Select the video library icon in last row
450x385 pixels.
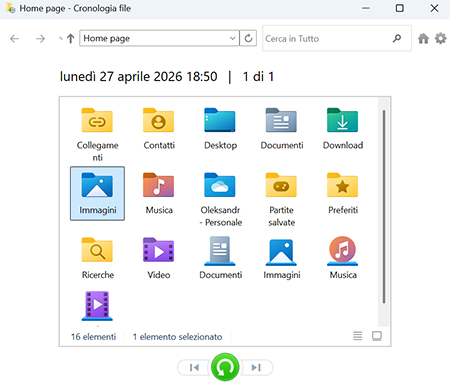pyautogui.click(x=97, y=306)
